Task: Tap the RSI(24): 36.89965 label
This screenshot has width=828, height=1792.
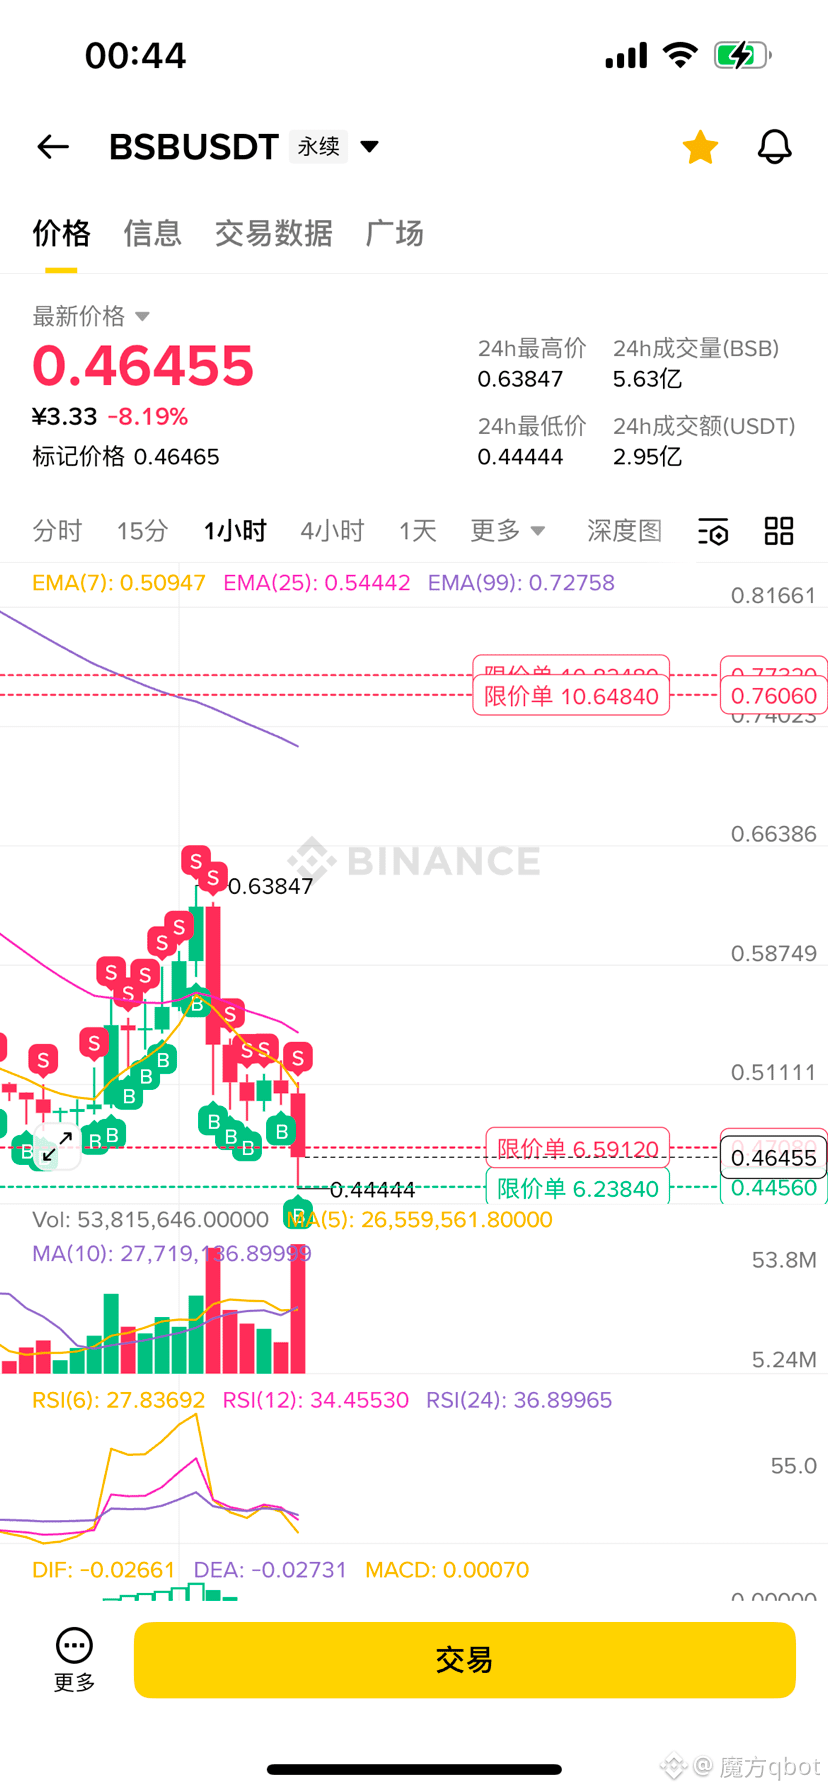Action: 519,1400
